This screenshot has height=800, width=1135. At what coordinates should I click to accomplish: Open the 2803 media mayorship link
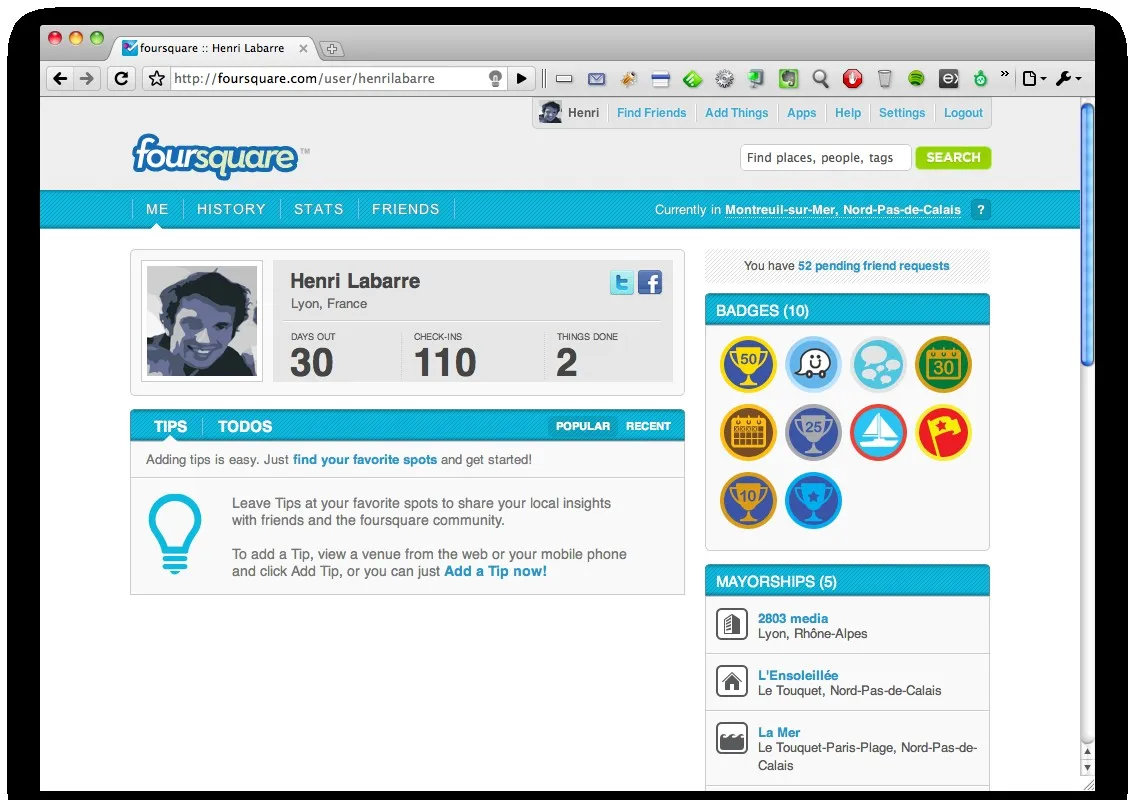click(793, 618)
